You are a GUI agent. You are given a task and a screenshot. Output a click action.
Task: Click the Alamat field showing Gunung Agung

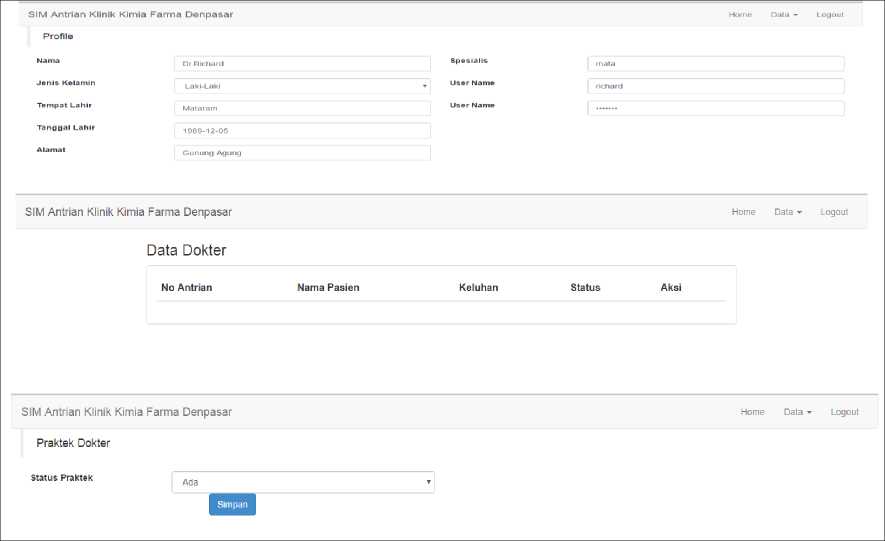(x=301, y=153)
